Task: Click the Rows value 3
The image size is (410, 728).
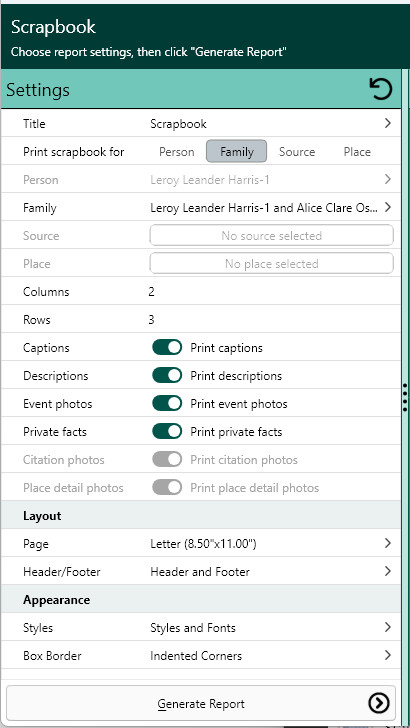Action: click(152, 320)
